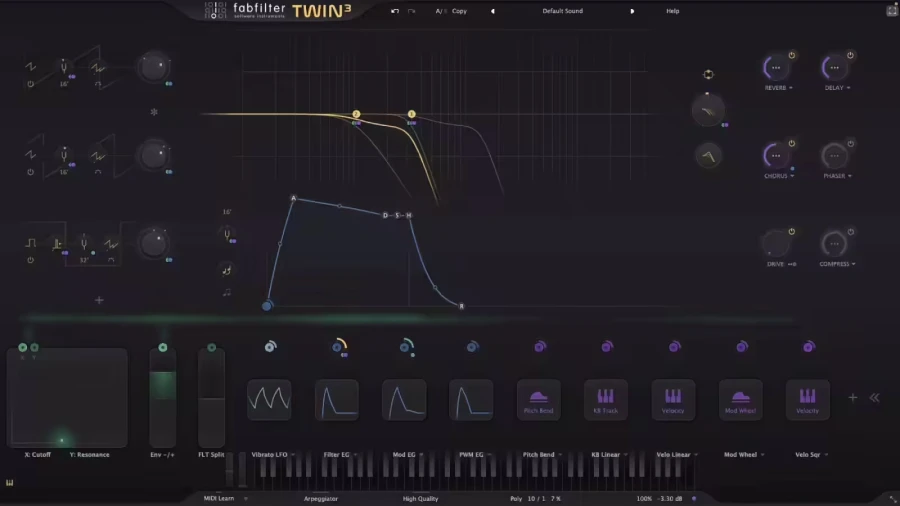Open the CHORUS dropdown
This screenshot has width=900, height=506.
[779, 176]
